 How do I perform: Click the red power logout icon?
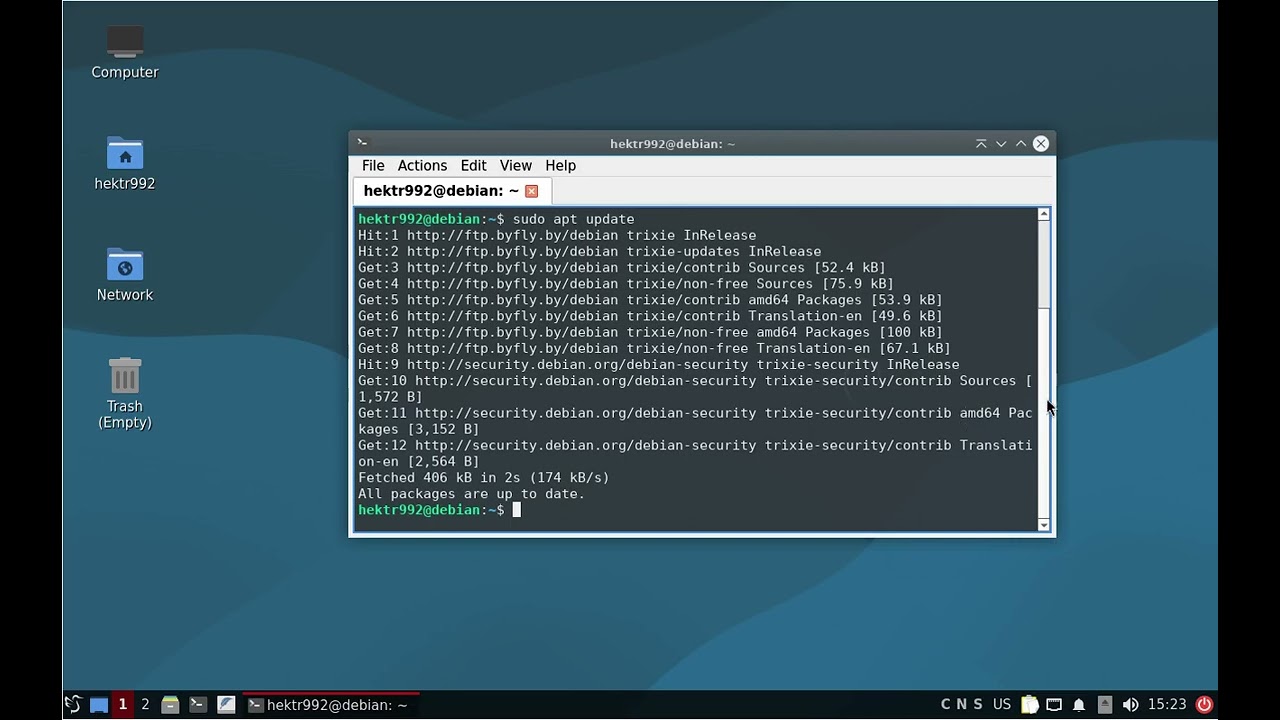pos(1204,704)
